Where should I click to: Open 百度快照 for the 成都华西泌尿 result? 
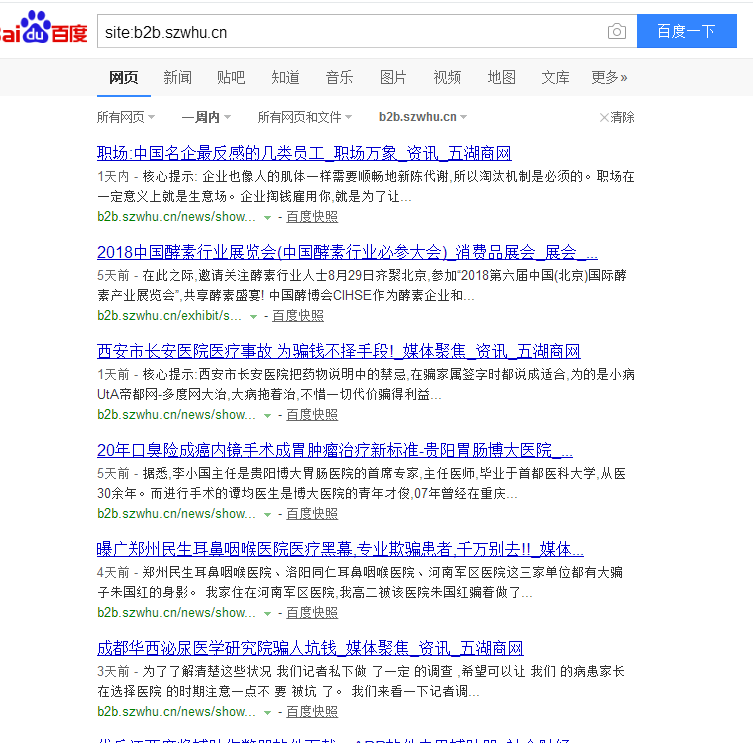[312, 712]
